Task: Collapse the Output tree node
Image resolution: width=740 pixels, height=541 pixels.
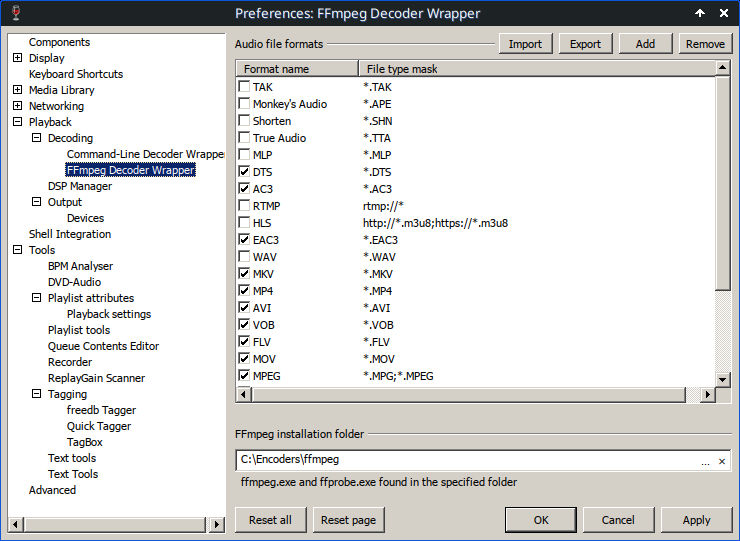Action: 36,202
